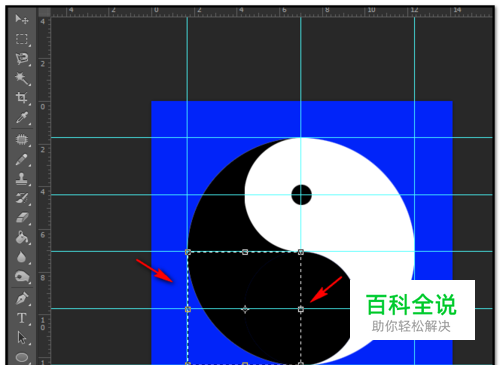The image size is (500, 365).
Task: Select the Pencil tool
Action: click(x=22, y=159)
